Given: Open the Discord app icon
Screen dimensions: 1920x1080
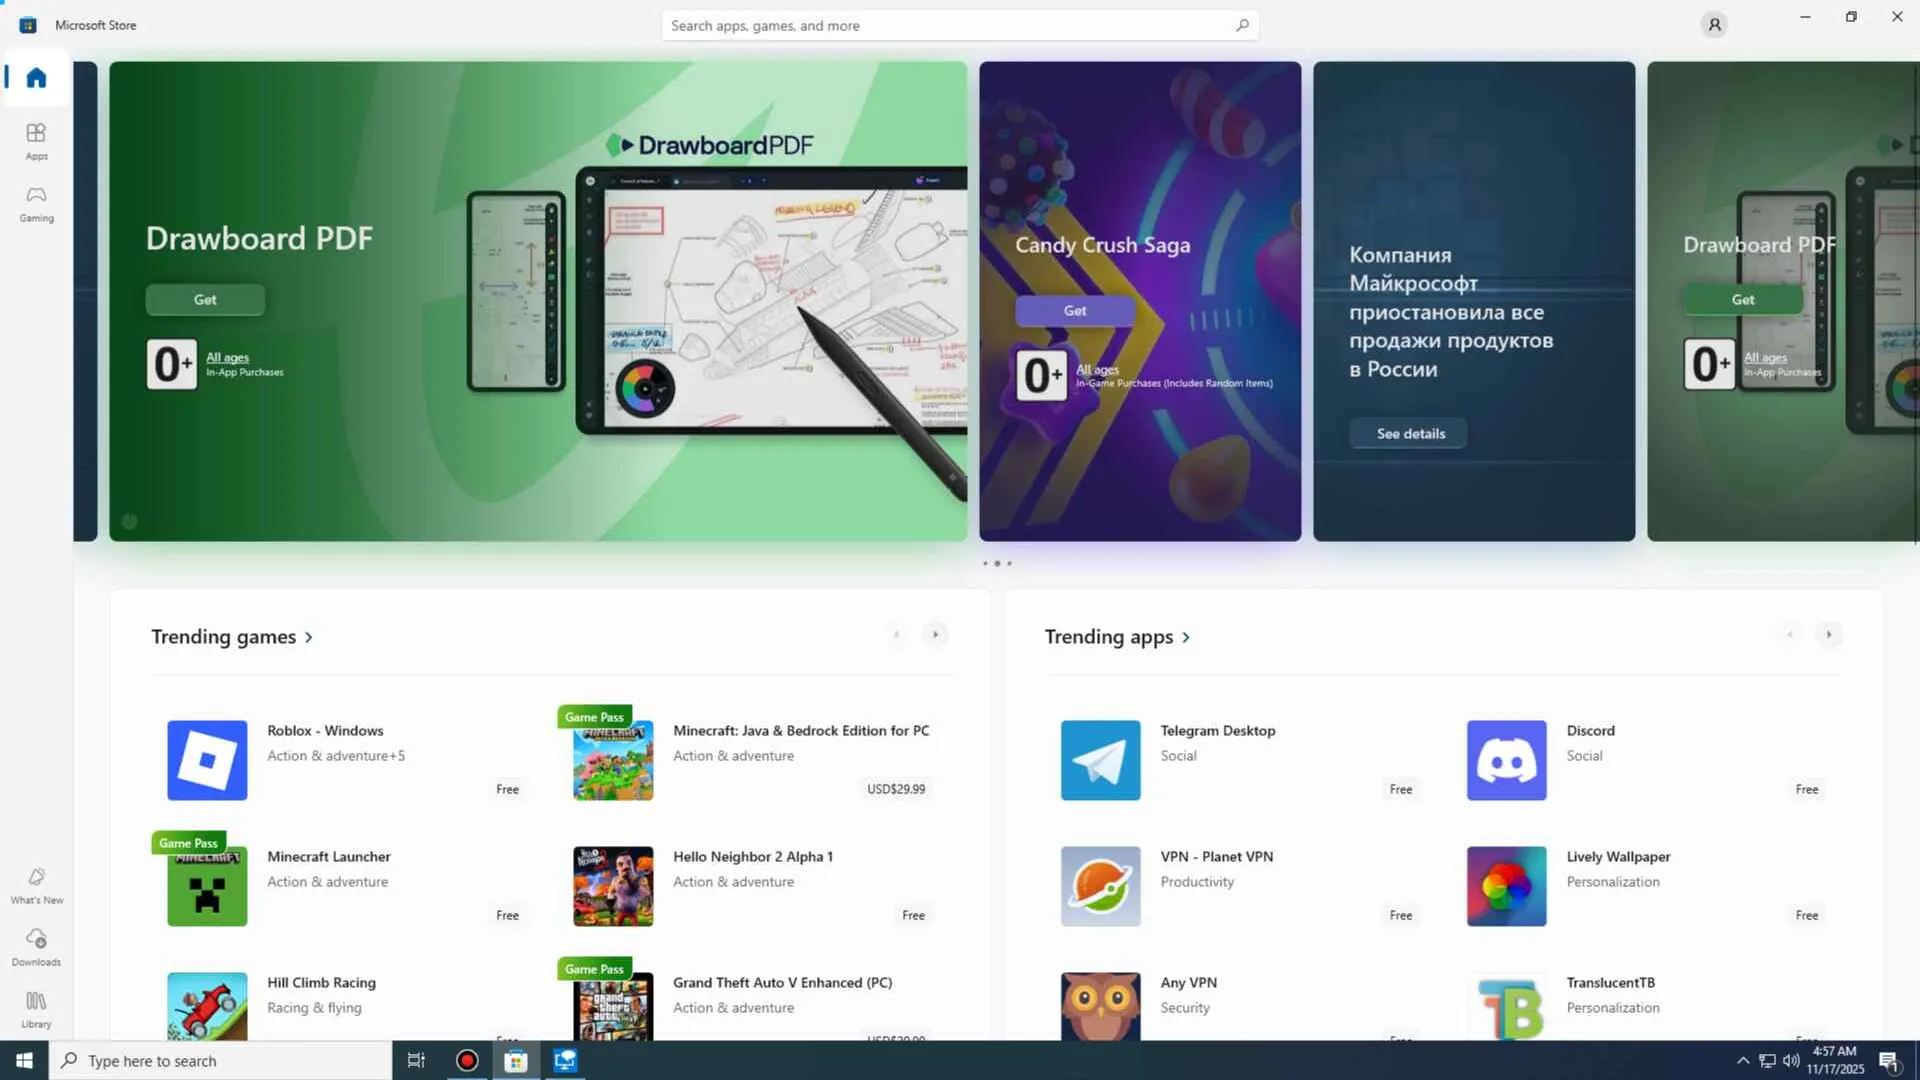Looking at the screenshot, I should tap(1506, 760).
